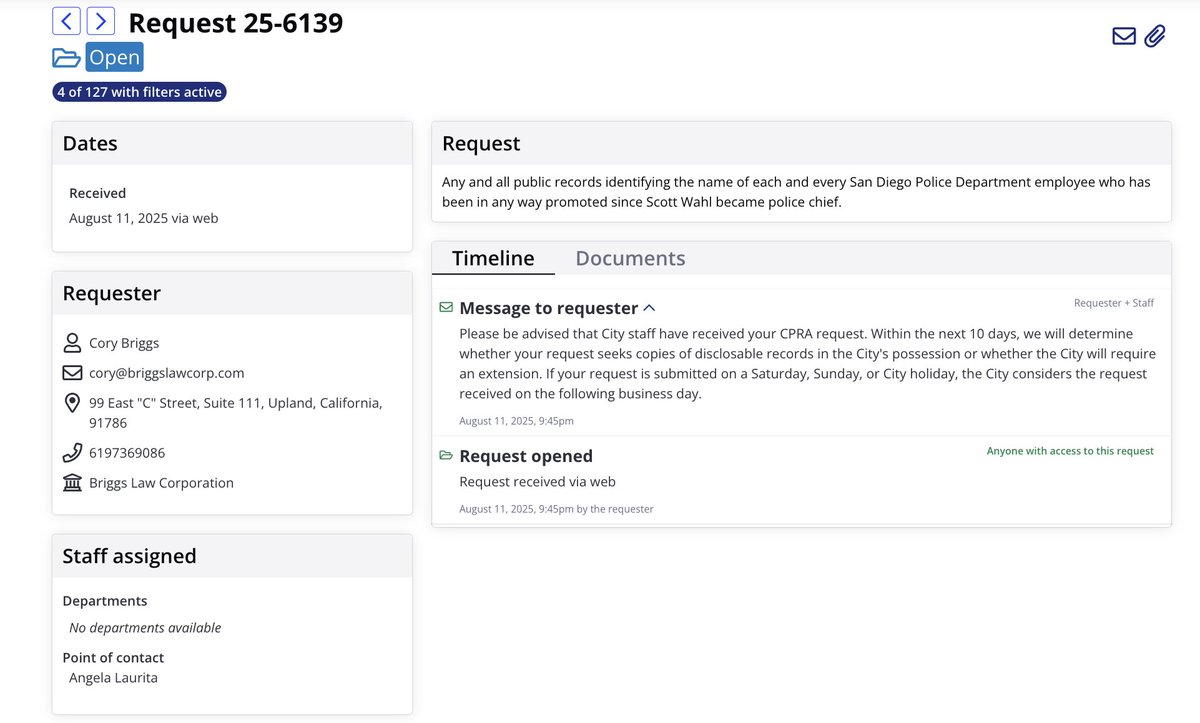Click the phone icon beside 6197369086

(72, 452)
